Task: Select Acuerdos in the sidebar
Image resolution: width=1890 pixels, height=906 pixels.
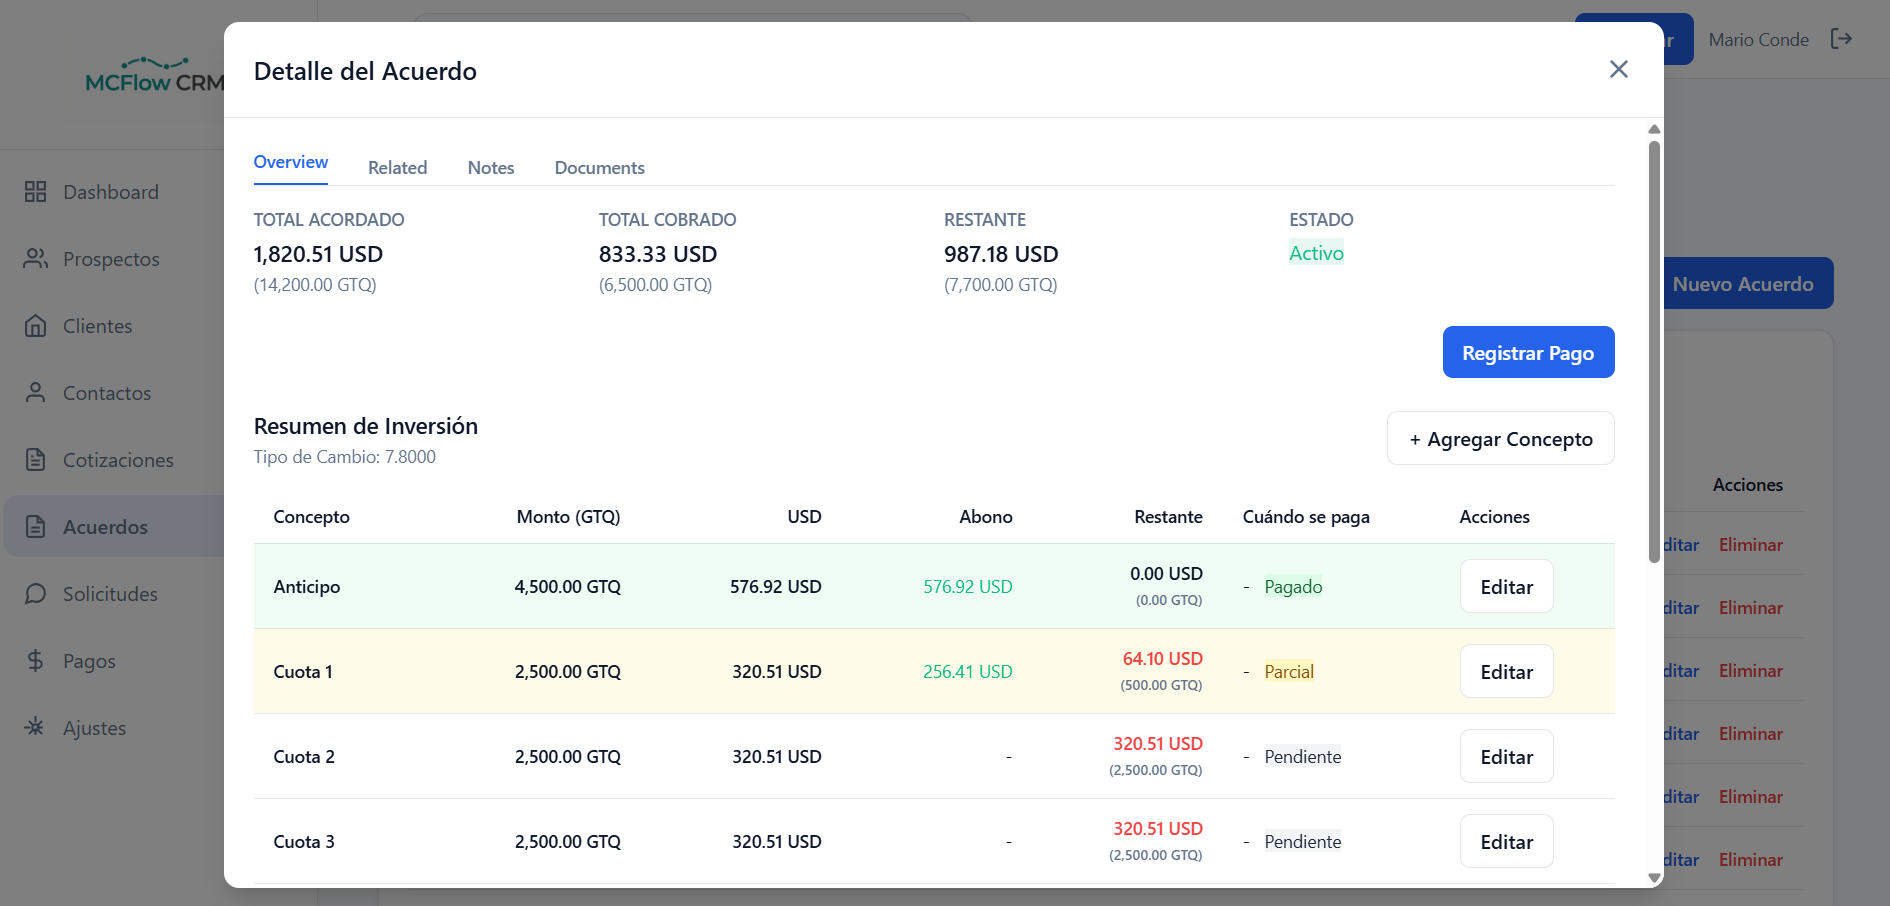Action: click(x=105, y=526)
